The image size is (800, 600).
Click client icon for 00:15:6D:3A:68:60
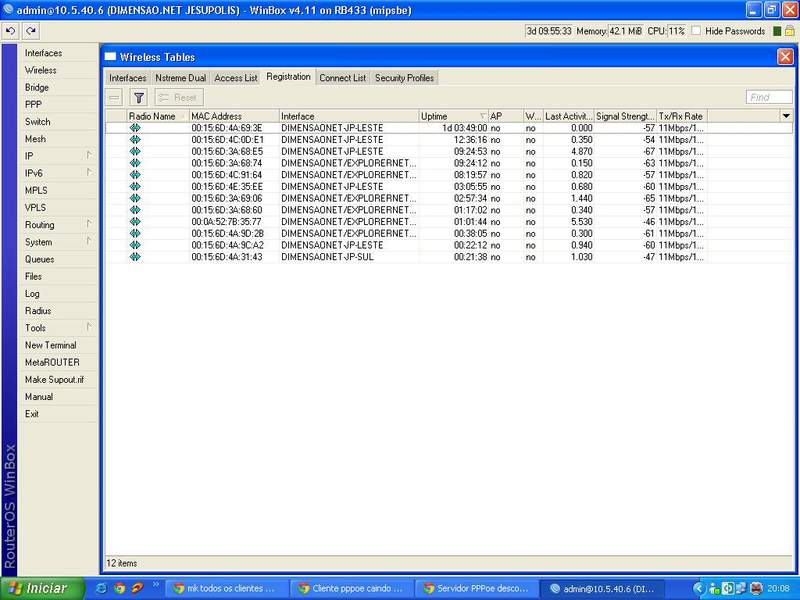coord(135,210)
